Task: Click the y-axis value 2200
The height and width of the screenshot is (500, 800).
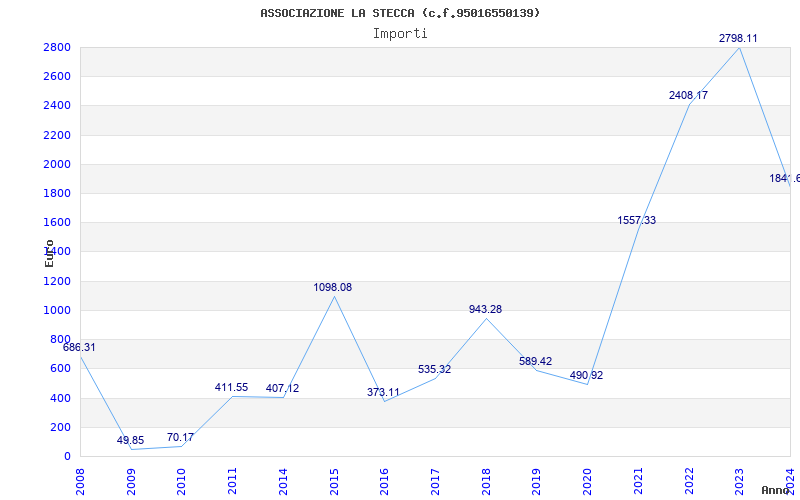Action: coord(58,135)
